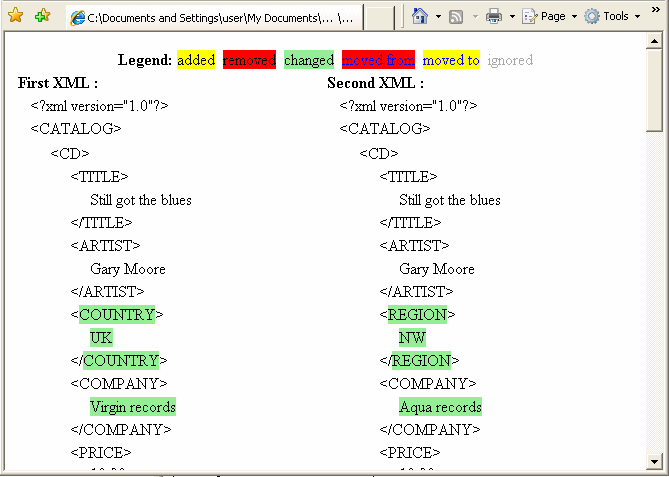The height and width of the screenshot is (477, 669).
Task: Click the Home icon in toolbar
Action: click(x=420, y=16)
